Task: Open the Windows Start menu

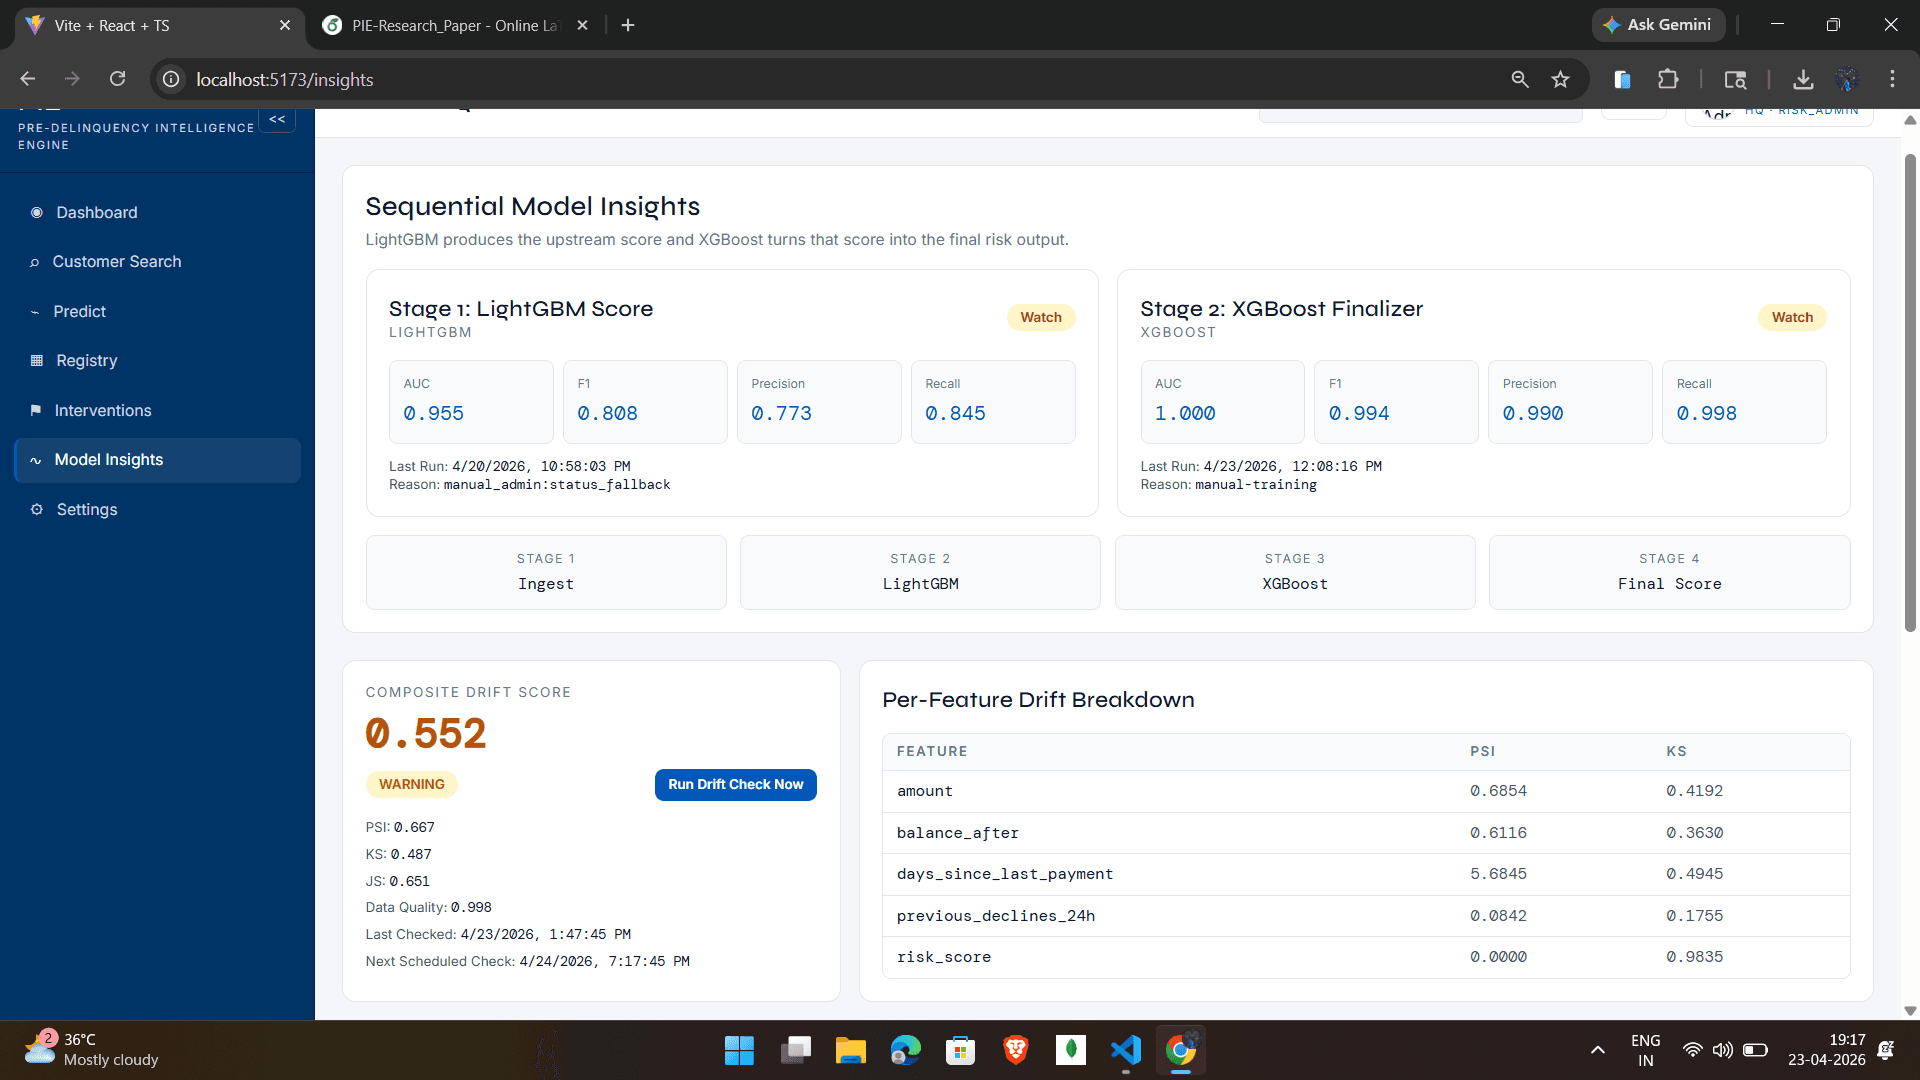Action: 739,1050
